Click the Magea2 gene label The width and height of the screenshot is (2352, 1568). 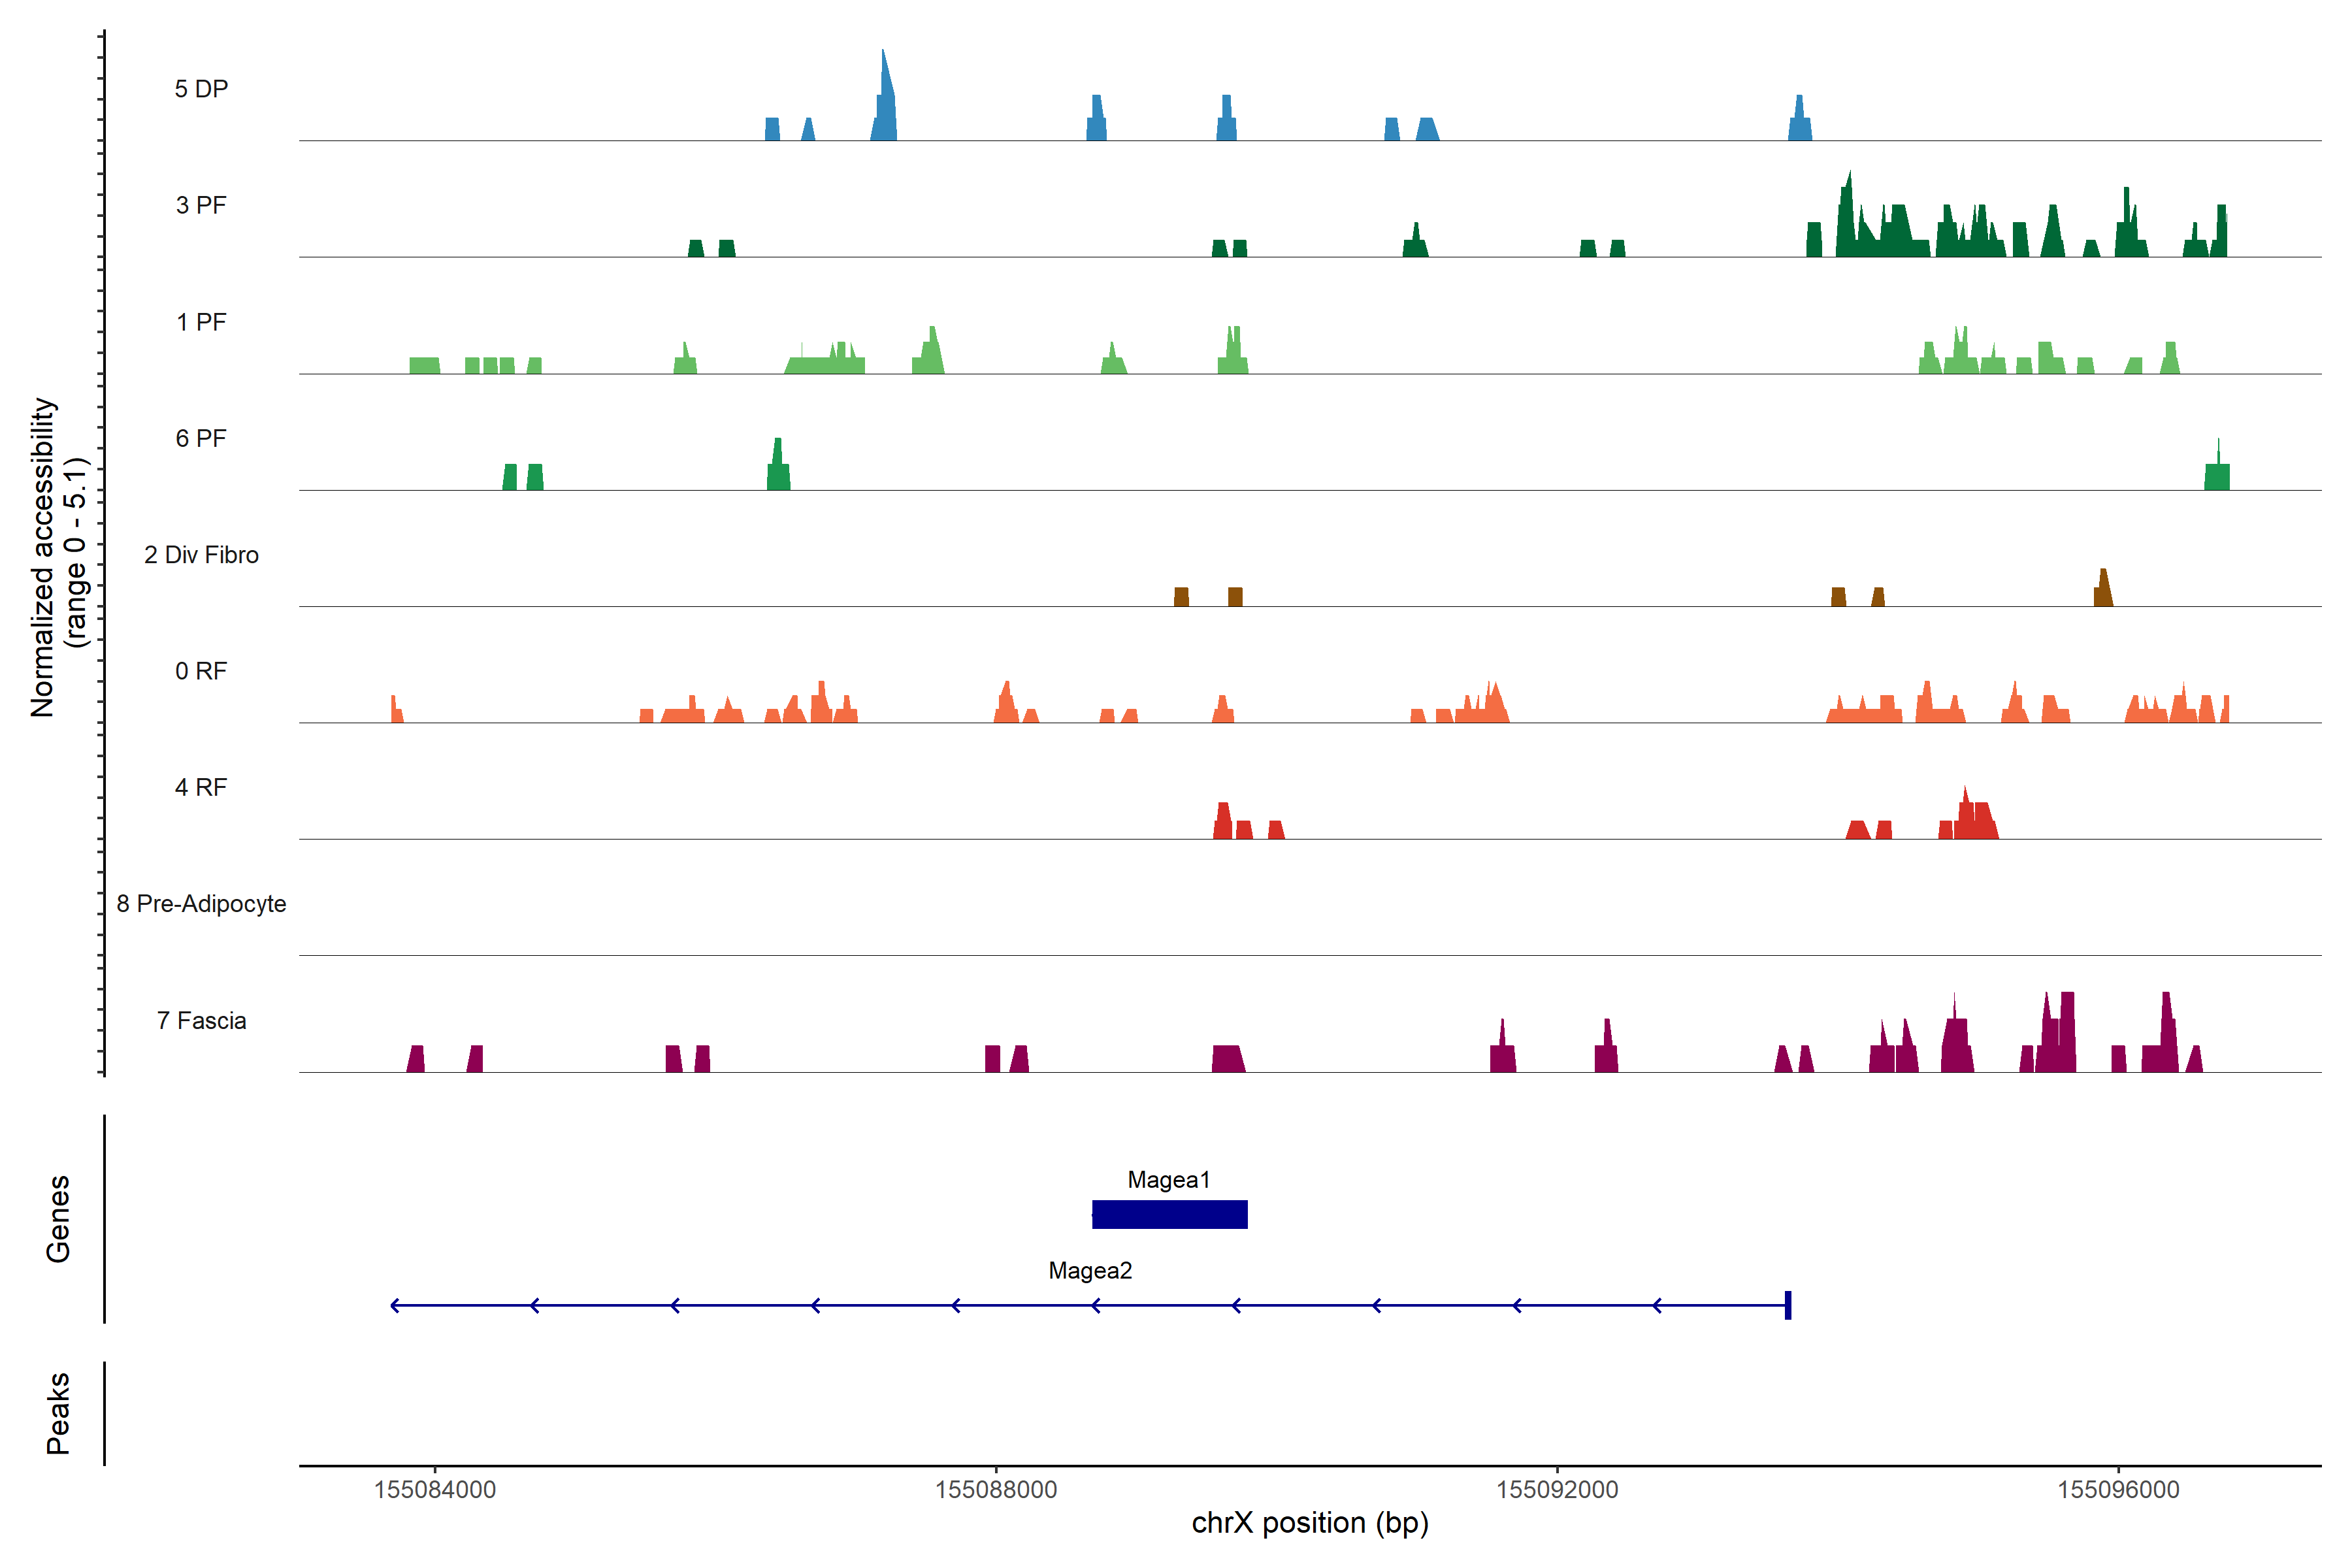pyautogui.click(x=1090, y=1271)
